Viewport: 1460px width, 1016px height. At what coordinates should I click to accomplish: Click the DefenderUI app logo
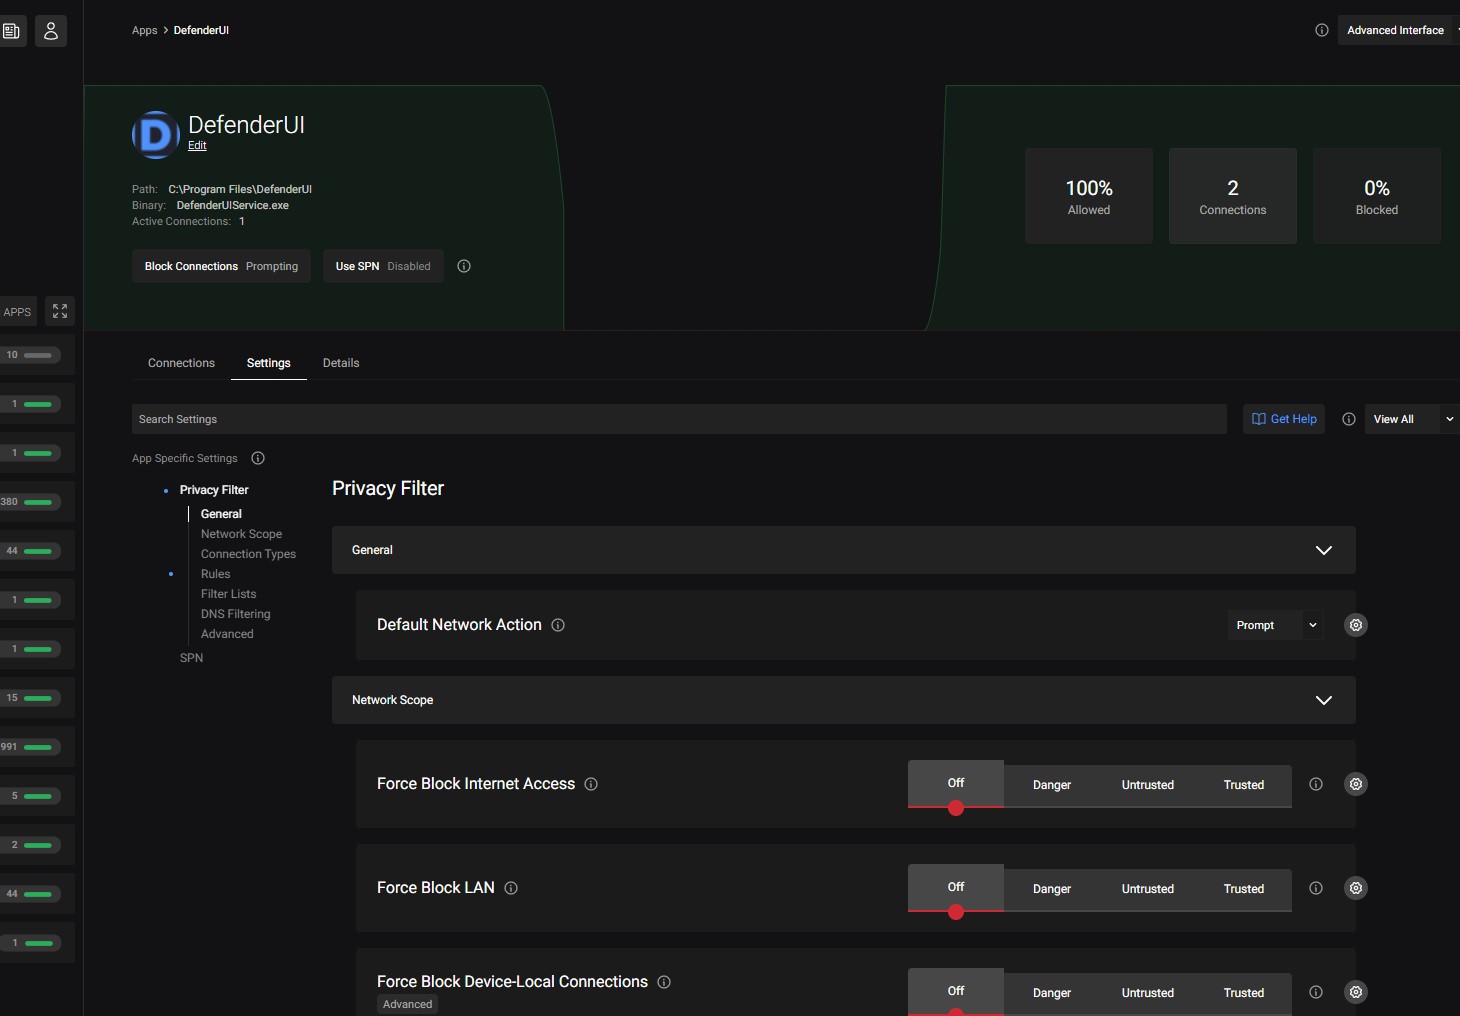[156, 135]
